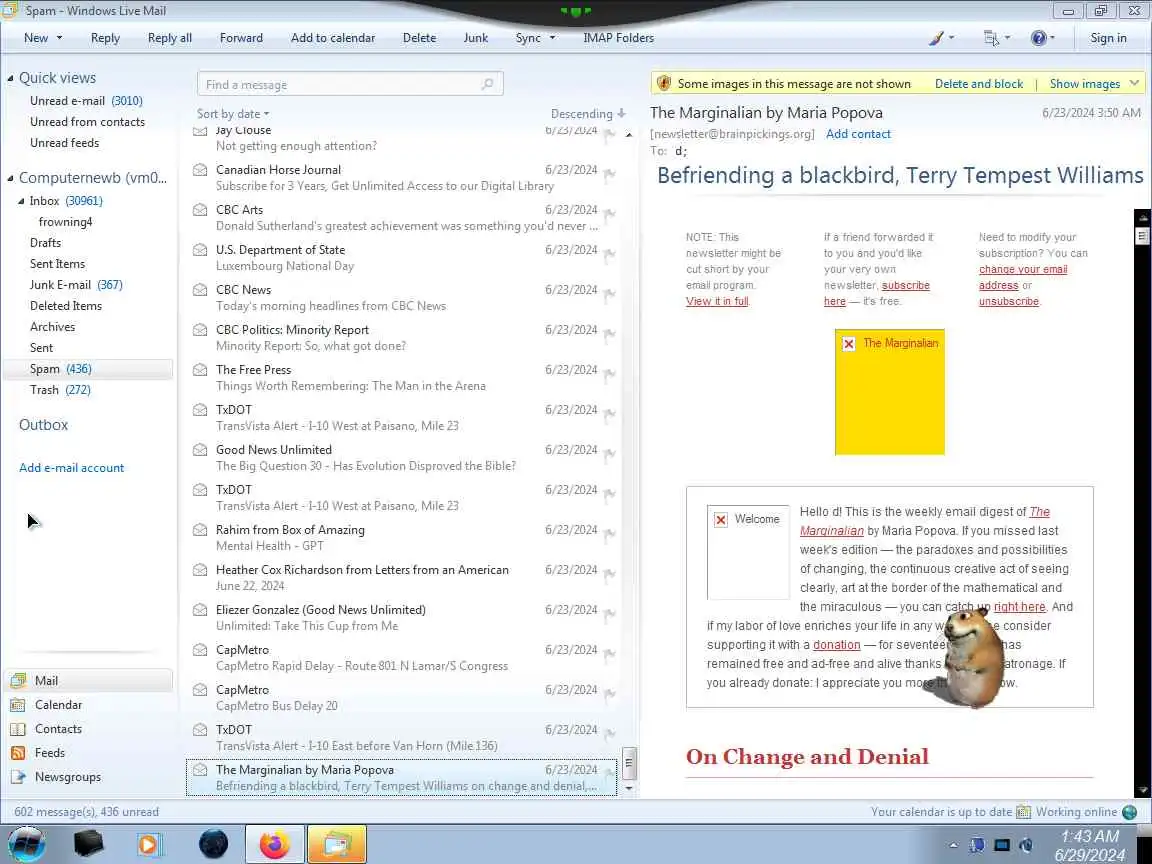Collapse the Quick views section
This screenshot has height=864, width=1152.
point(10,78)
